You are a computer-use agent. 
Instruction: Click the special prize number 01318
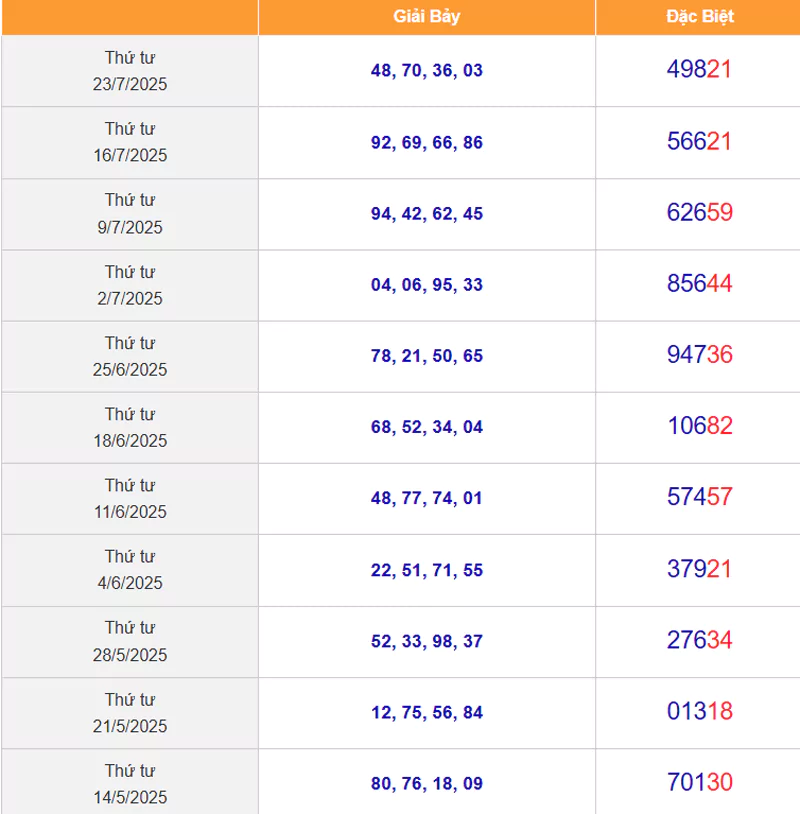tap(699, 711)
